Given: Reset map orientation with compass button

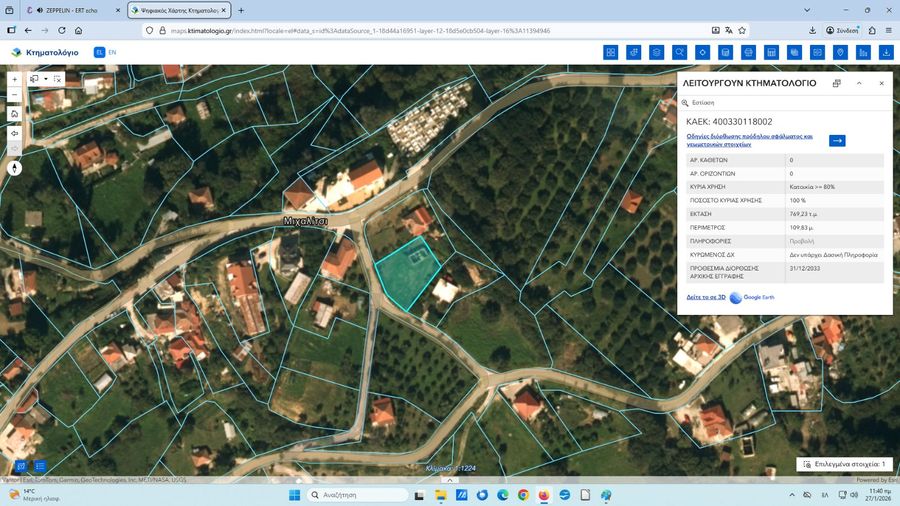Looking at the screenshot, I should click(x=14, y=168).
